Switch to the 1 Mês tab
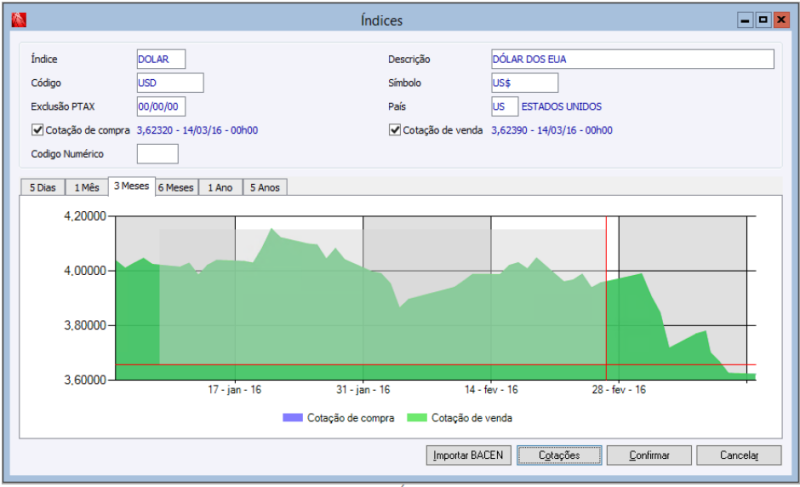 (x=87, y=188)
